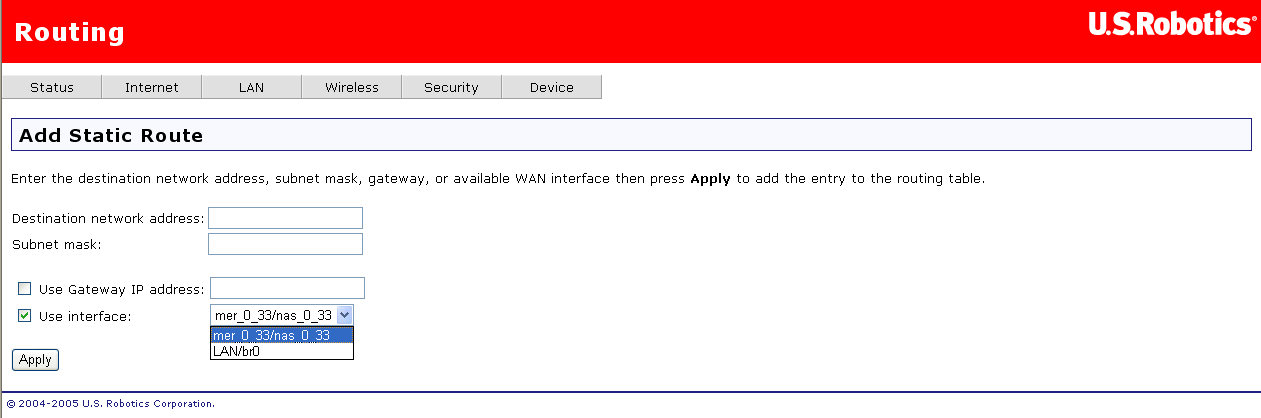Switch to the Internet tab
The height and width of the screenshot is (418, 1261).
pyautogui.click(x=152, y=88)
